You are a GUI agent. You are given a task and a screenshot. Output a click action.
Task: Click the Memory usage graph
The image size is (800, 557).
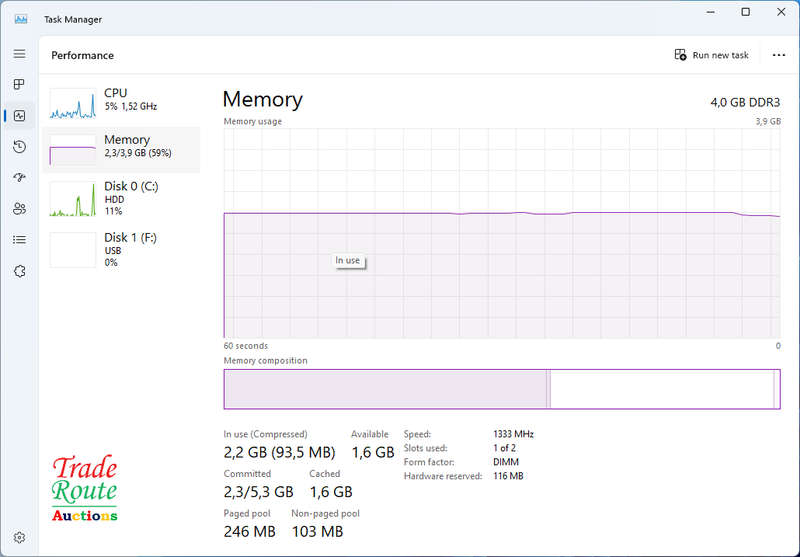tap(502, 233)
